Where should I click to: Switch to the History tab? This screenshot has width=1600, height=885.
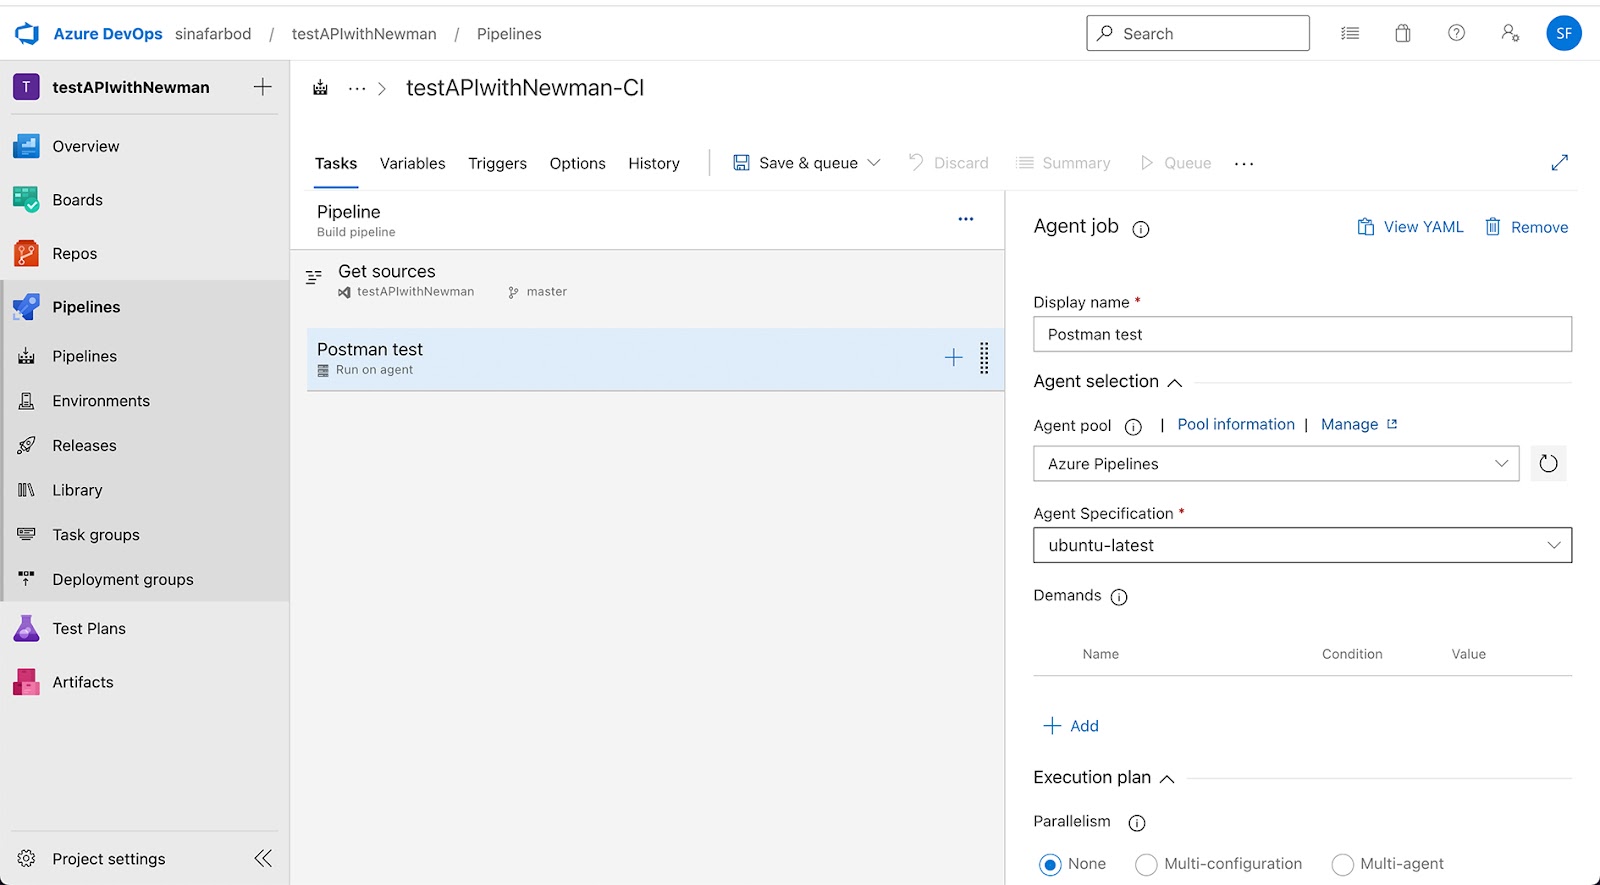pyautogui.click(x=654, y=163)
